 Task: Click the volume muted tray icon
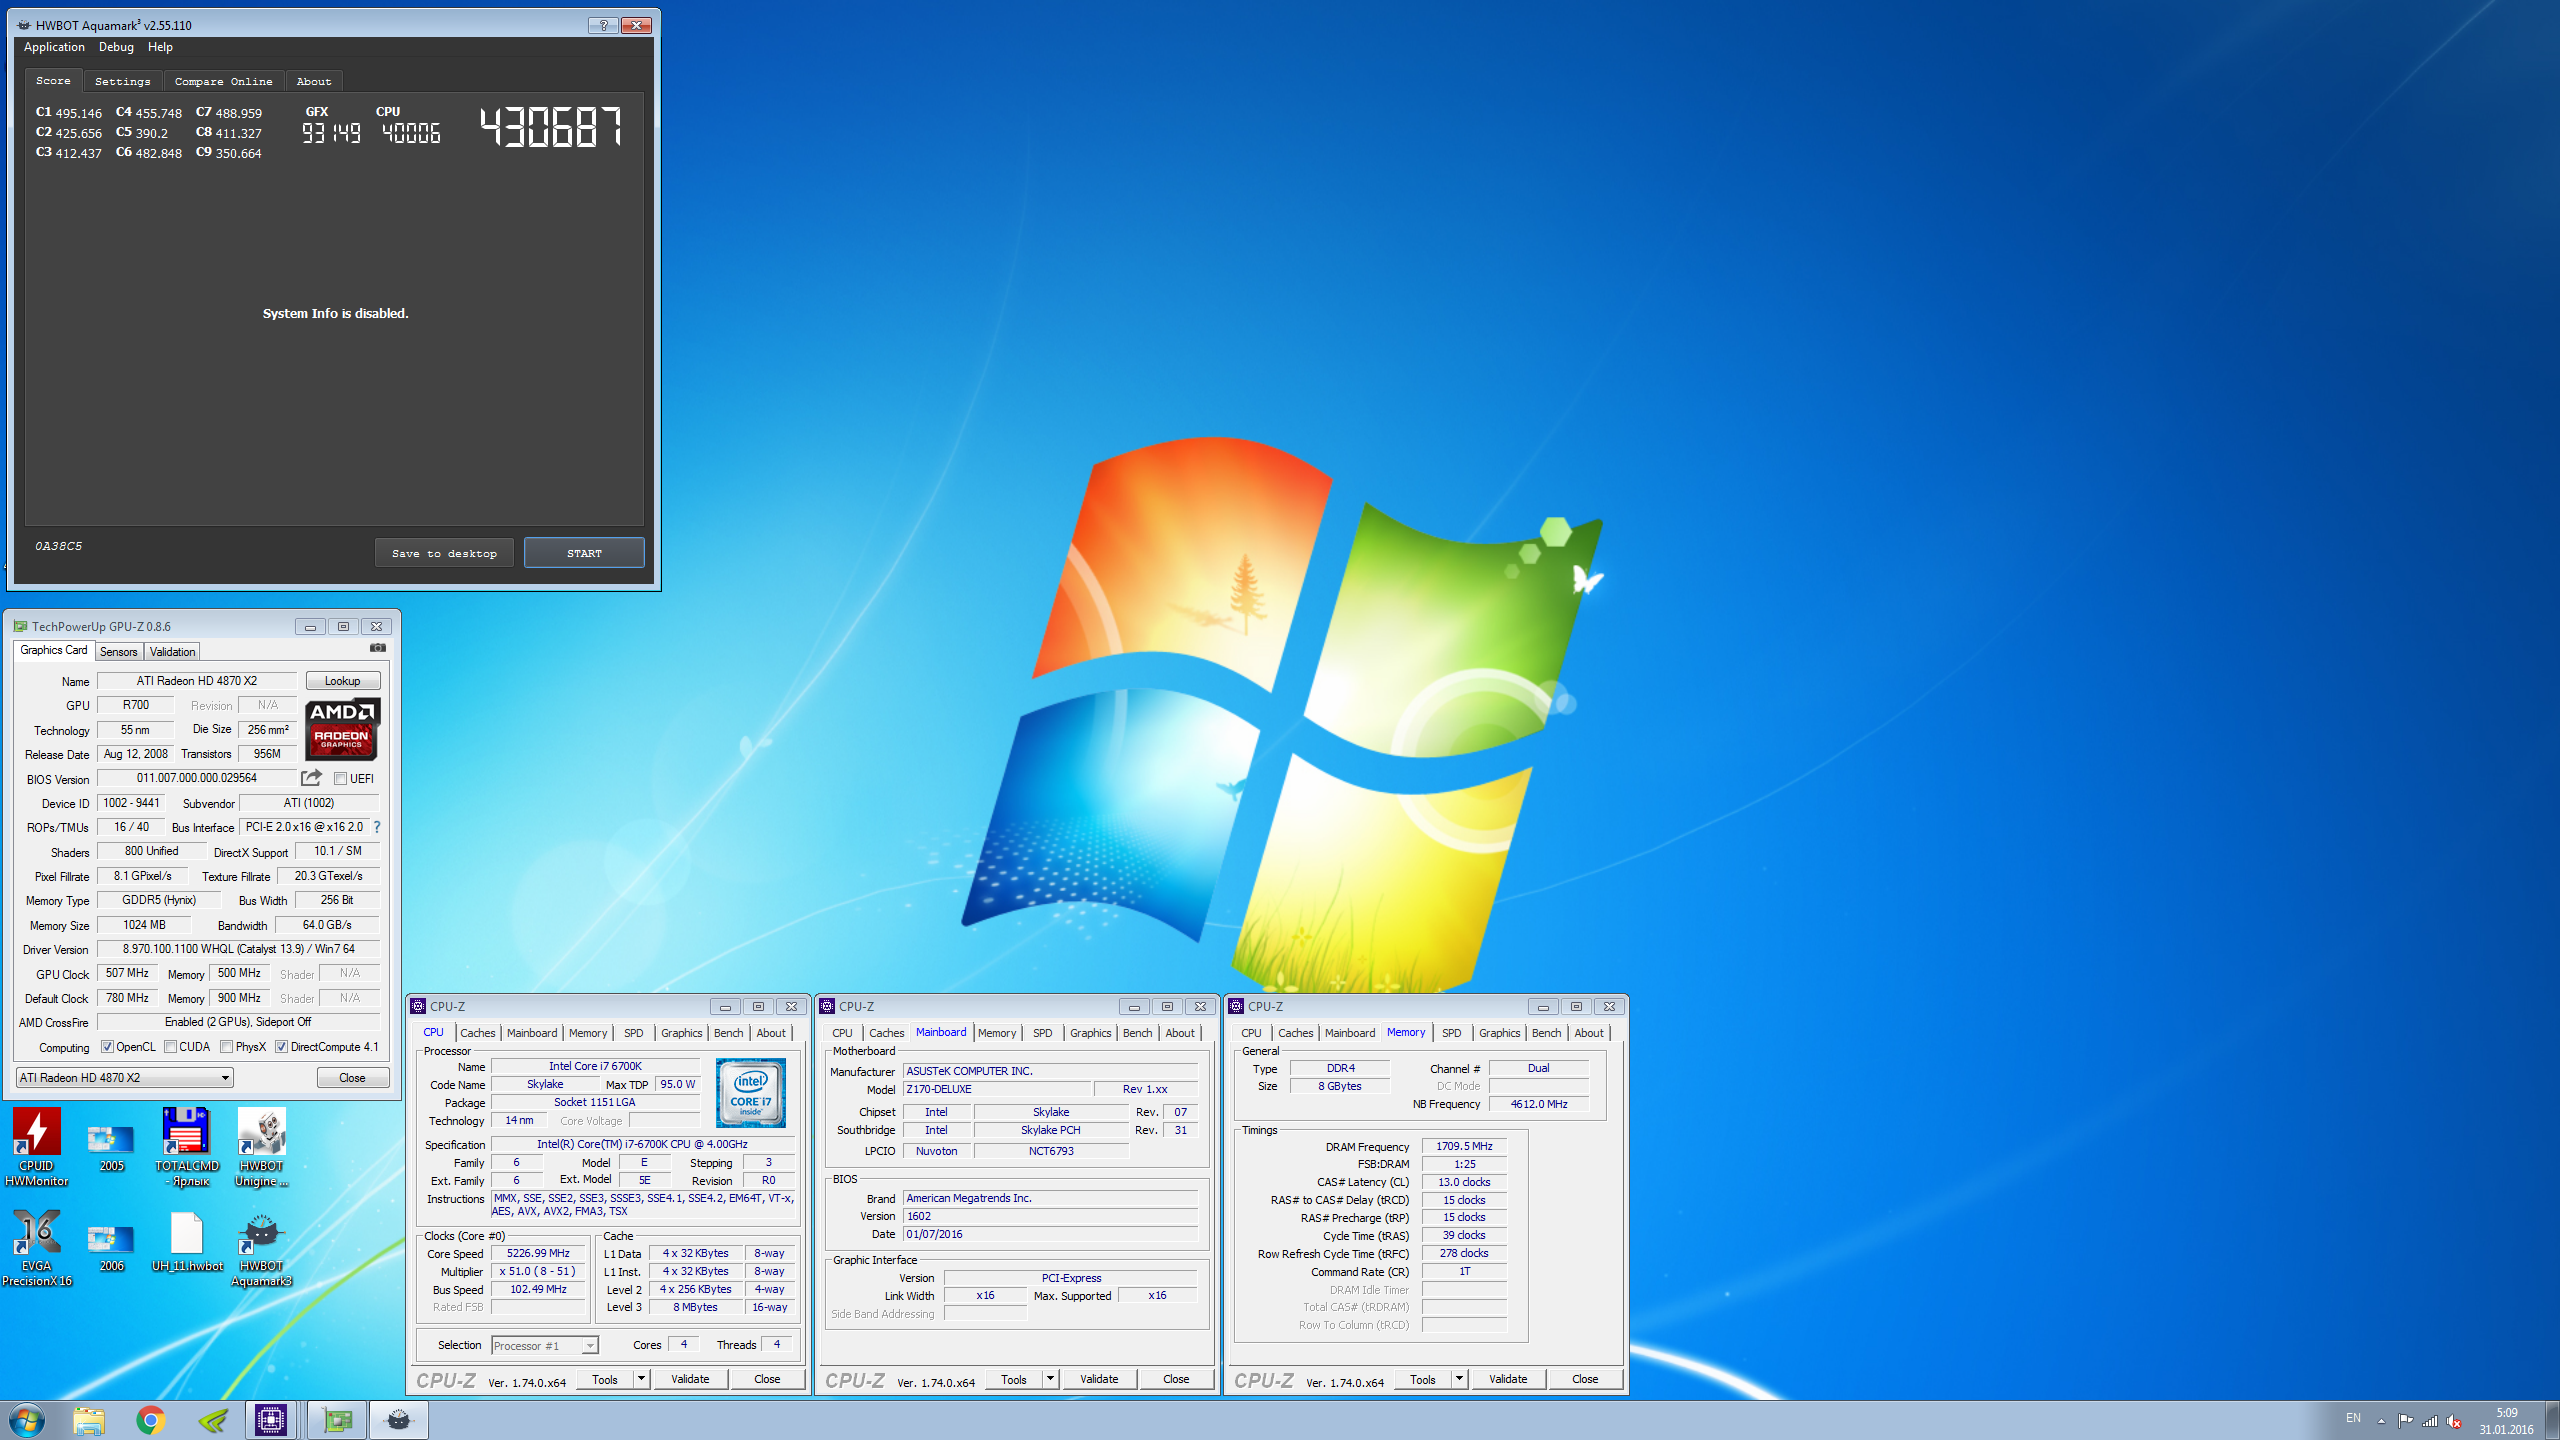coord(2454,1421)
